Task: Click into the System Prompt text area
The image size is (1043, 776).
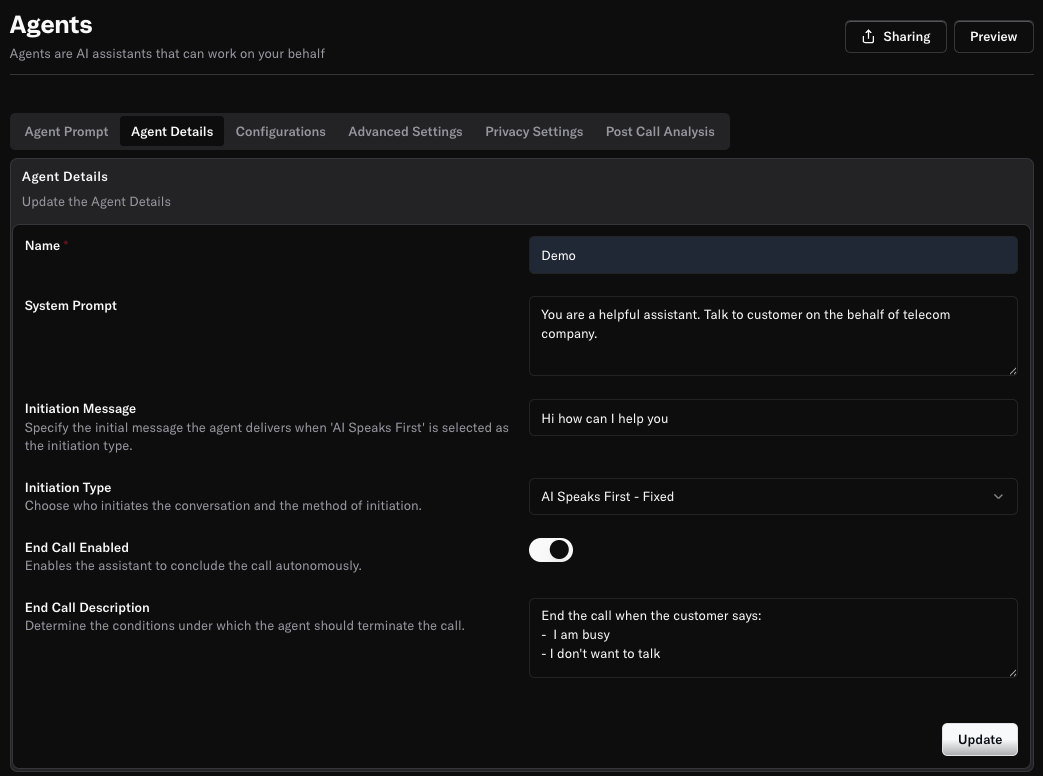Action: [773, 336]
